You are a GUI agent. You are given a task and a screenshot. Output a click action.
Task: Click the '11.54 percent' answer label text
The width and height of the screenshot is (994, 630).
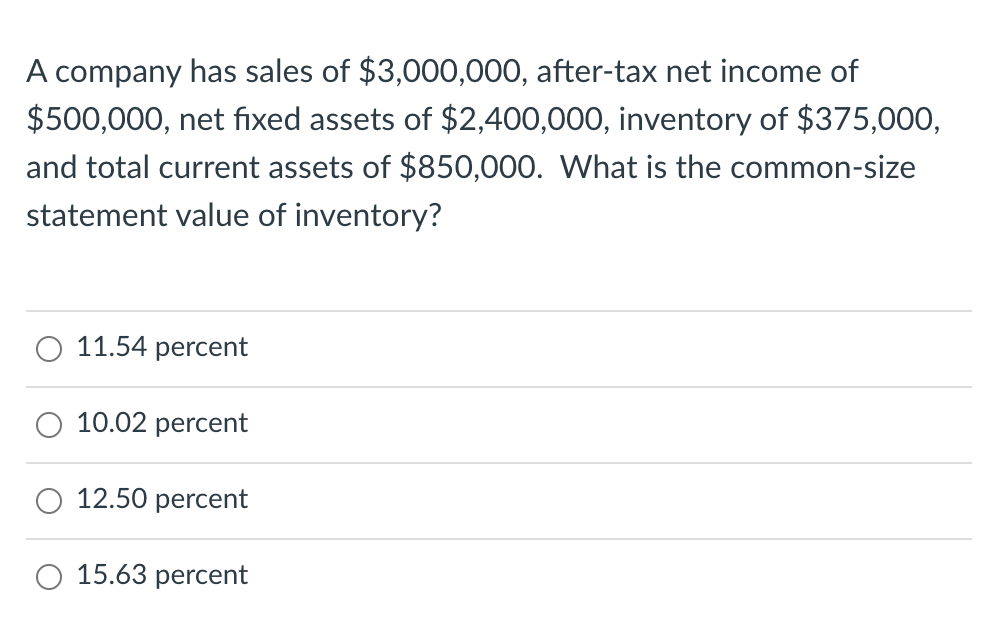[x=162, y=347]
